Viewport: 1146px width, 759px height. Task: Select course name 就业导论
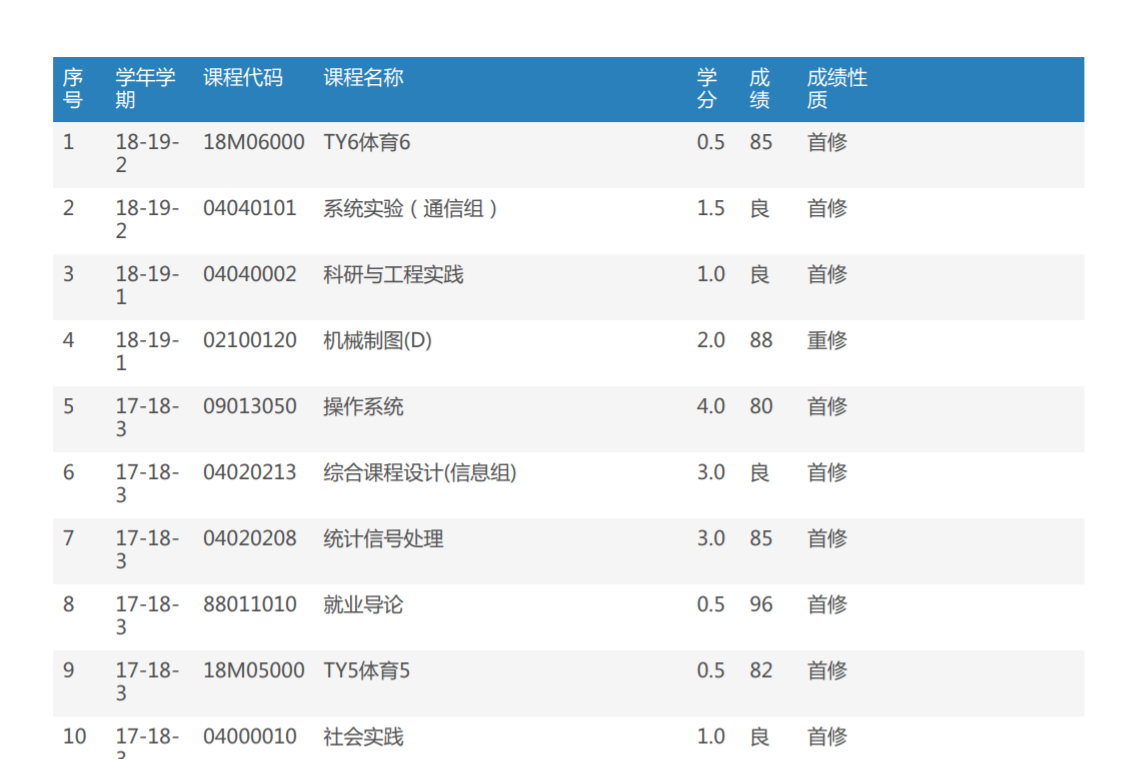363,605
